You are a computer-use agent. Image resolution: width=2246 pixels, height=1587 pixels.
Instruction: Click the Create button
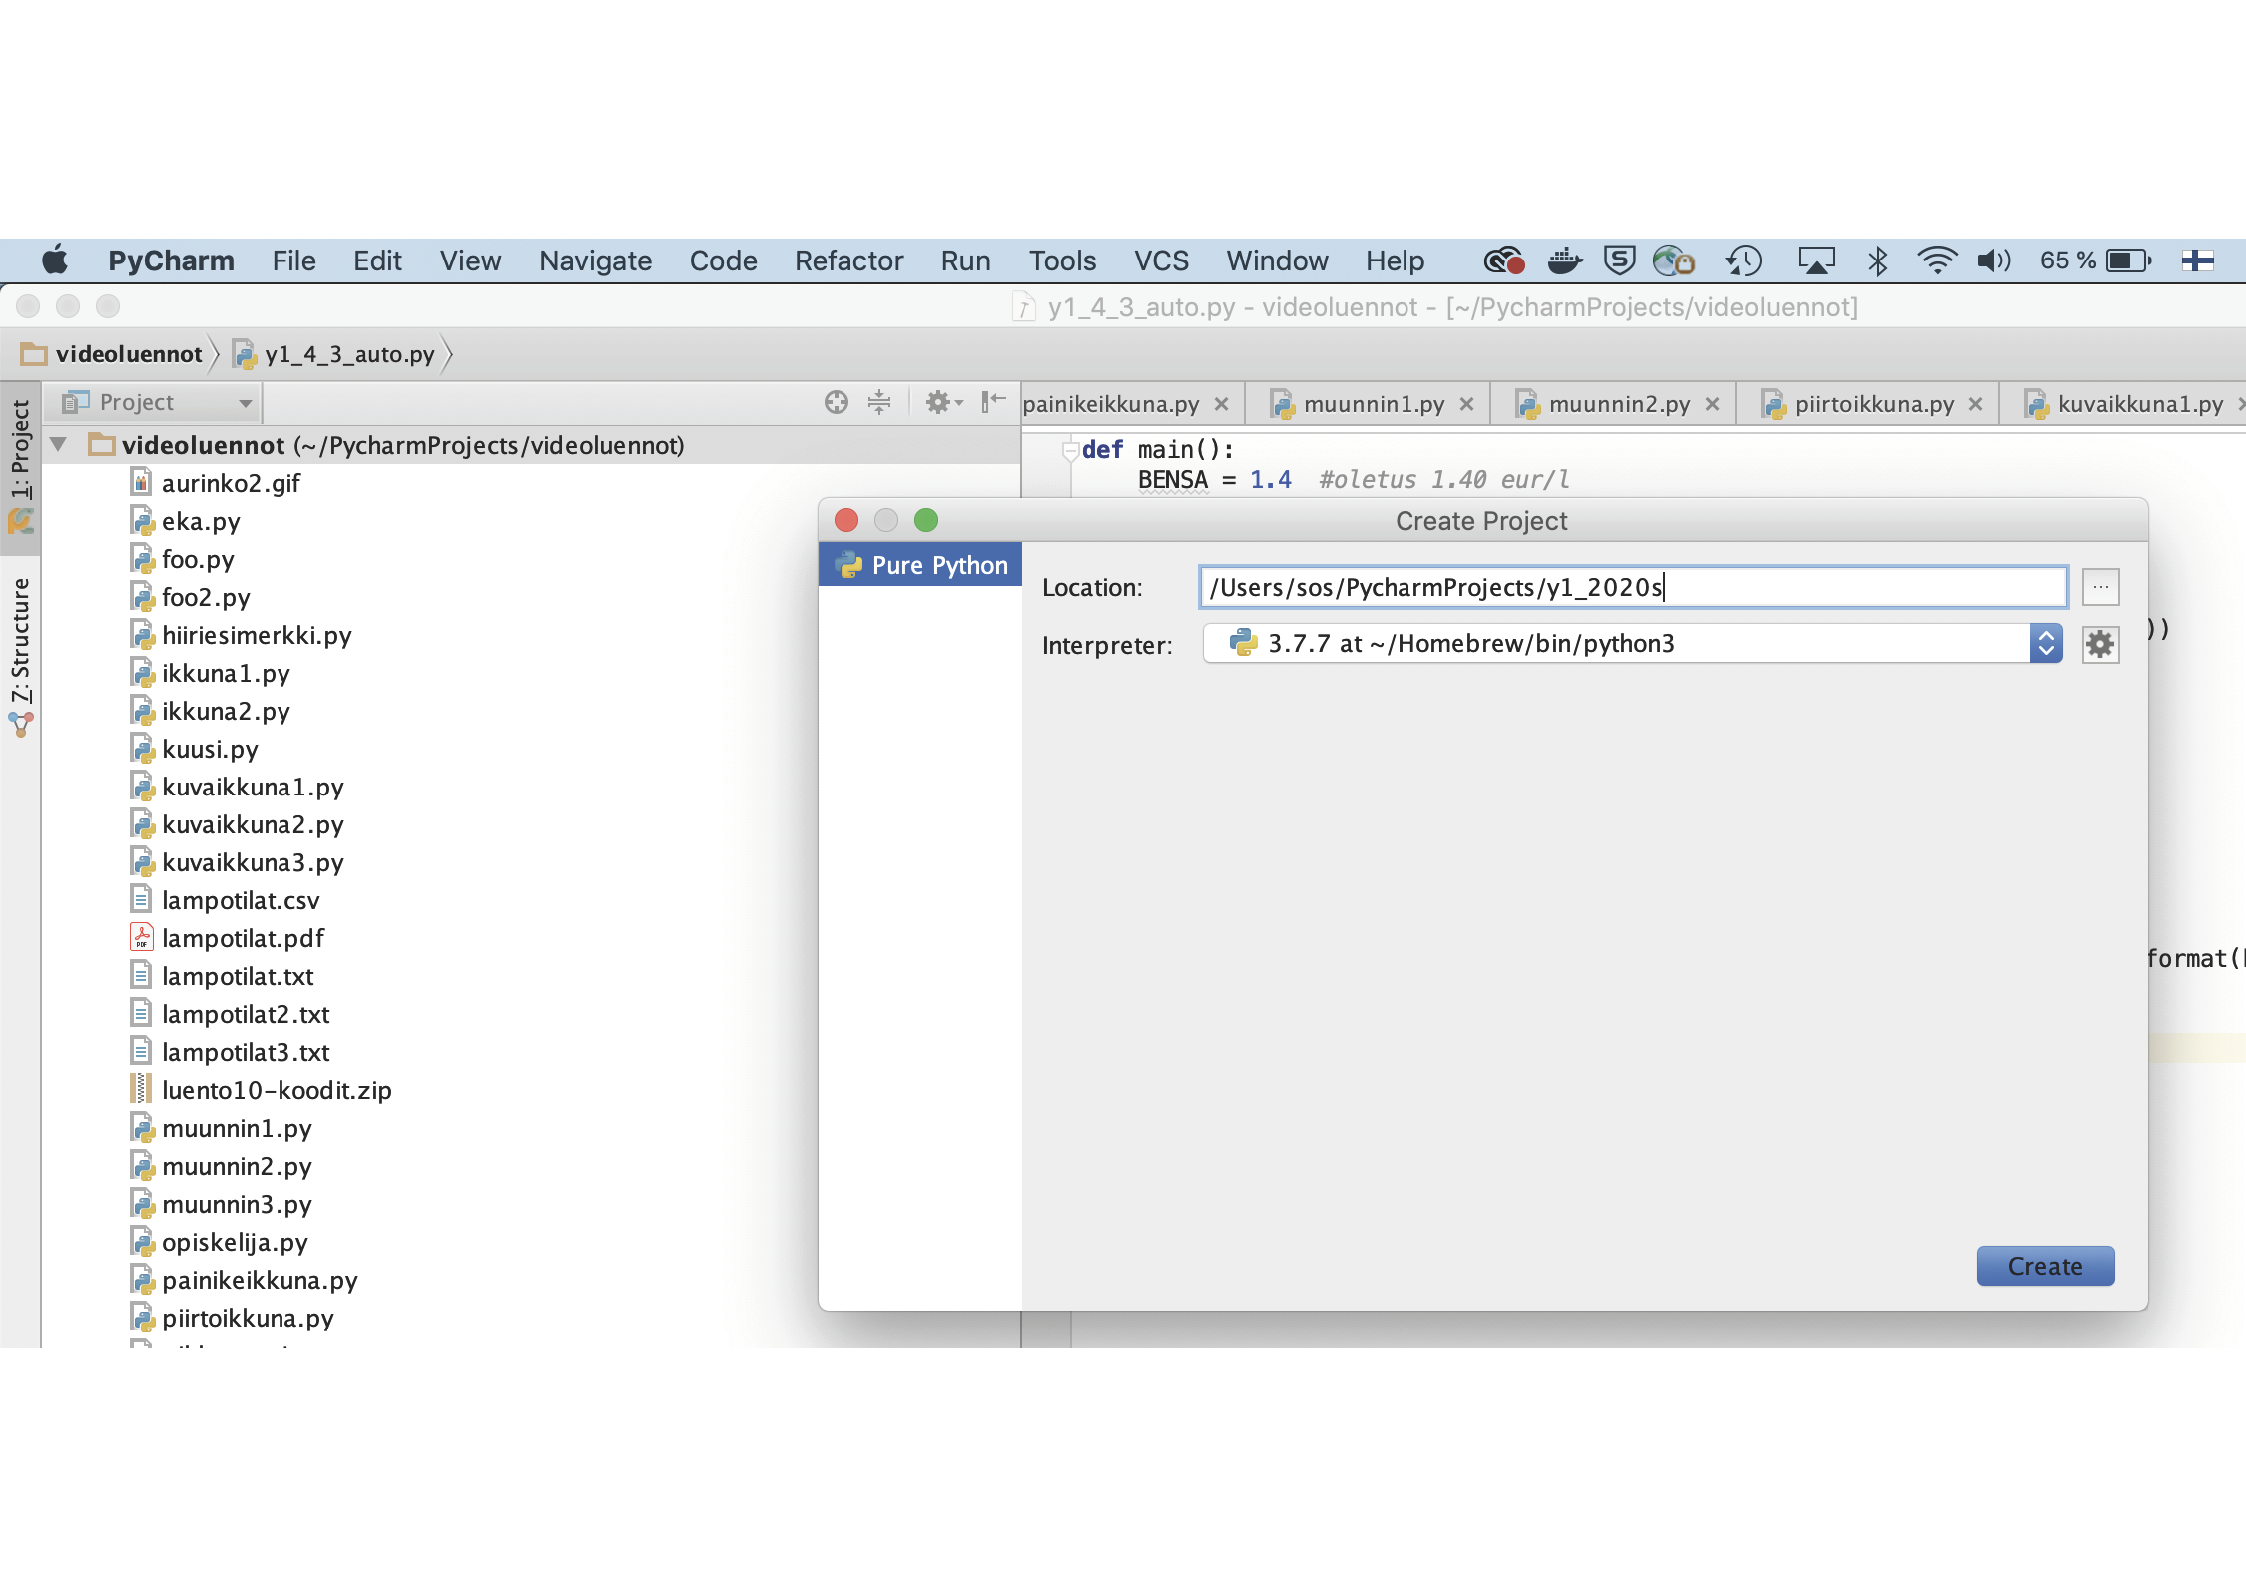pyautogui.click(x=2044, y=1266)
